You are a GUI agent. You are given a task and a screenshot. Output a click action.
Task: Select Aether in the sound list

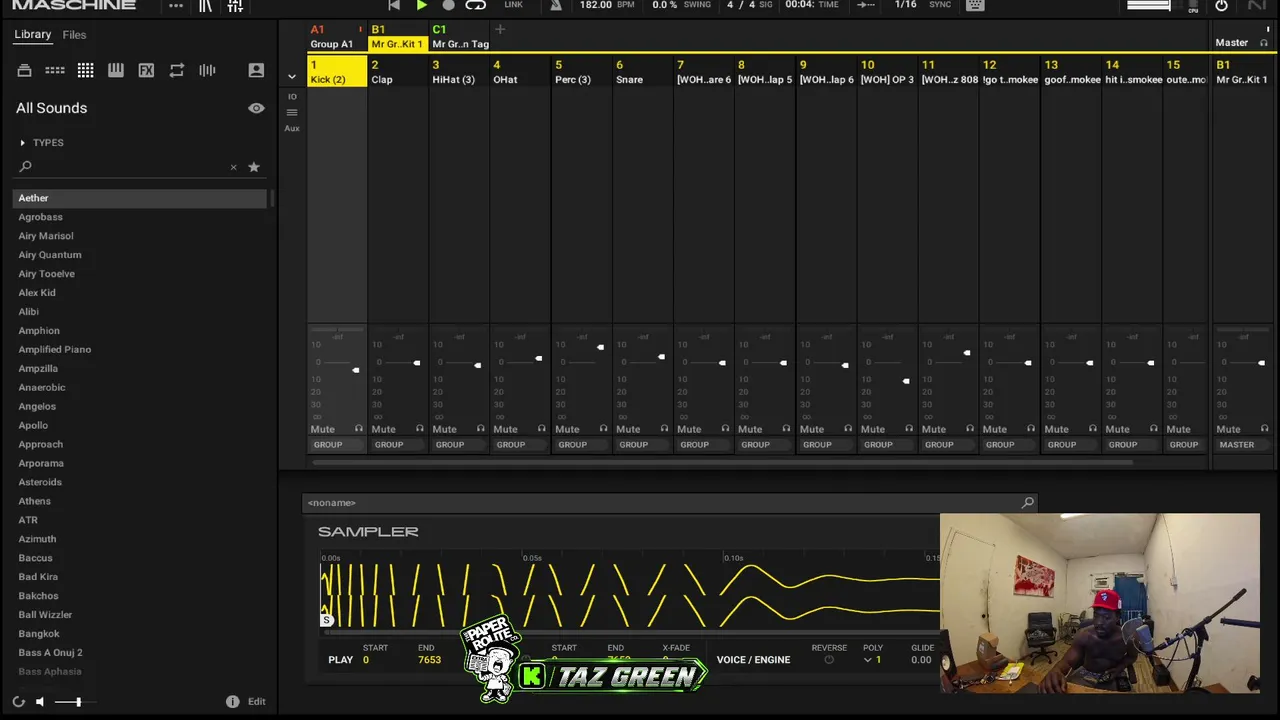(140, 198)
